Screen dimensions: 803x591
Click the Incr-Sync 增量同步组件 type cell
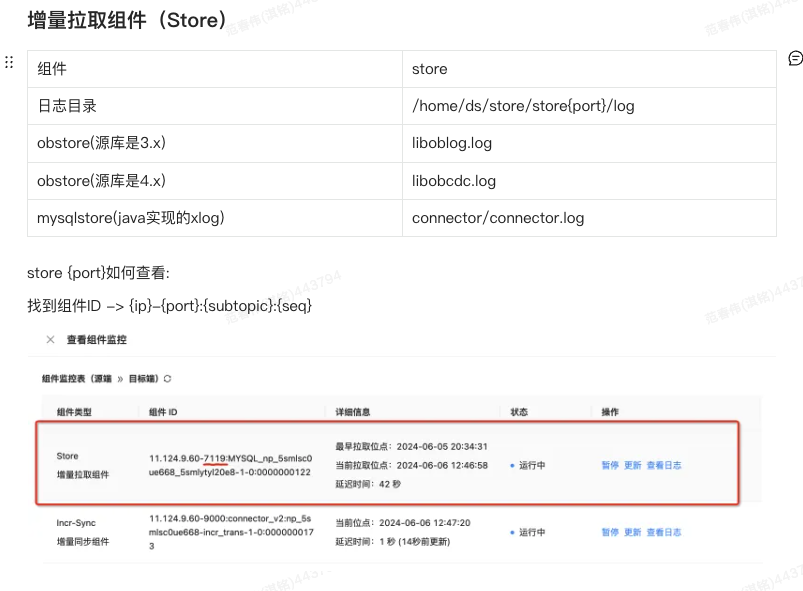click(82, 532)
